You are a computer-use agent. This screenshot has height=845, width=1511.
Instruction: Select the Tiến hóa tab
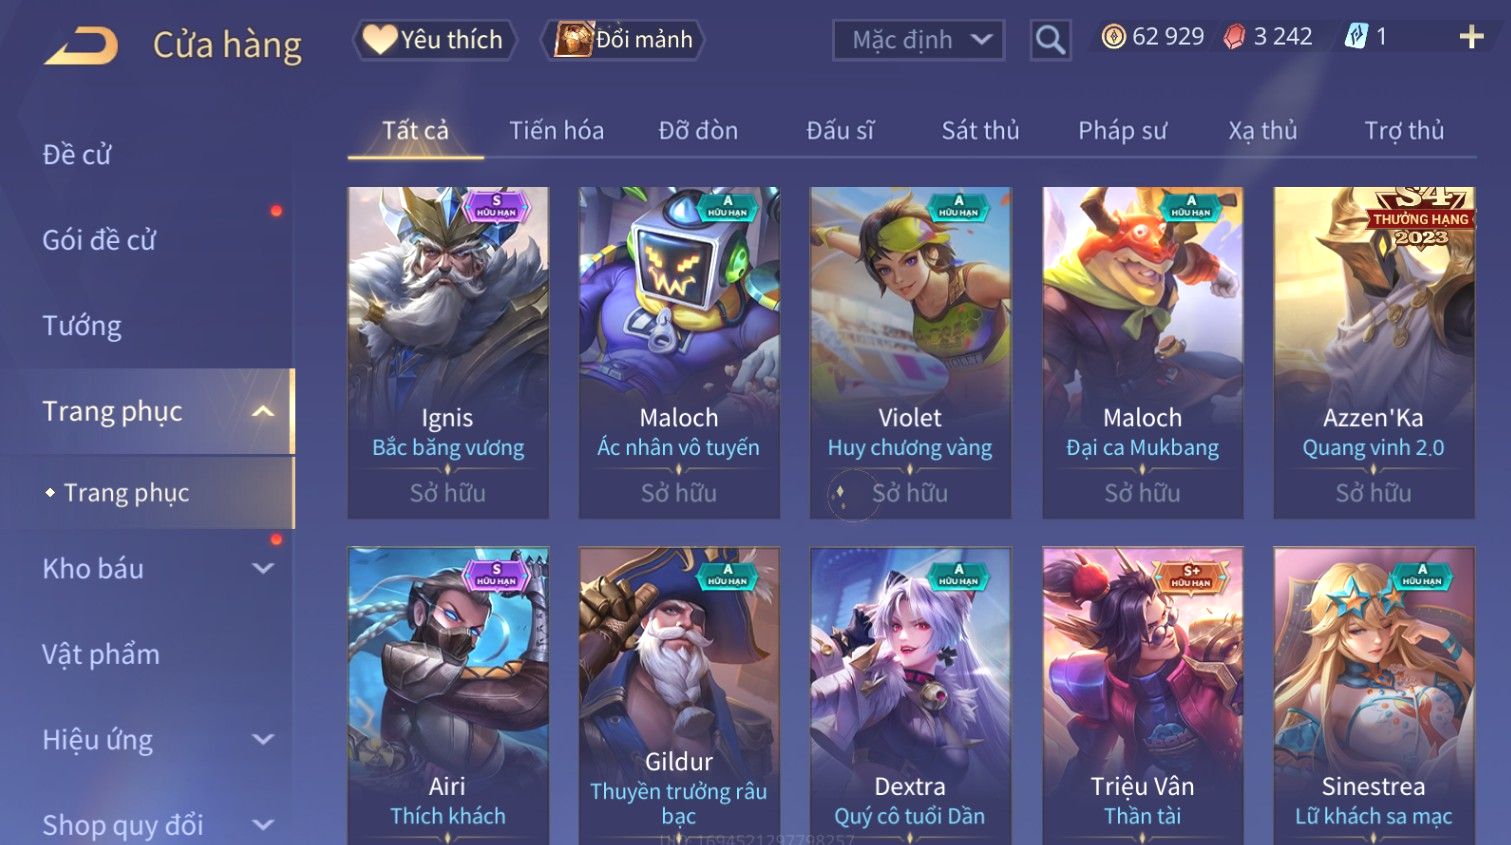556,131
